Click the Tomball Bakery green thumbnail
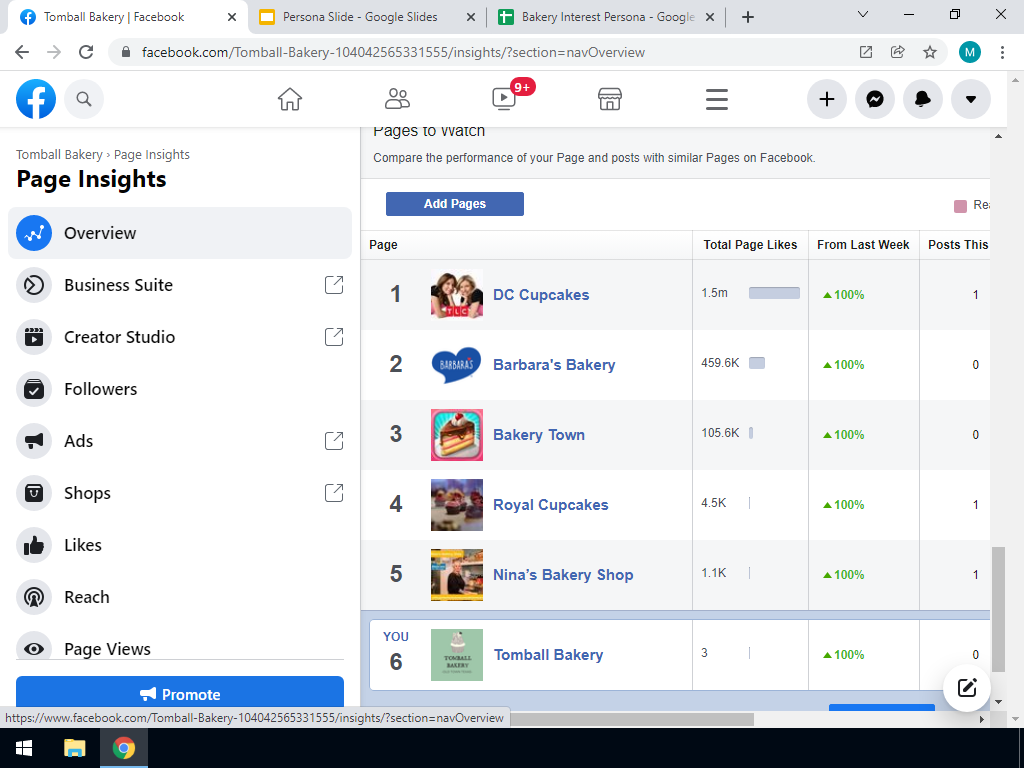Image resolution: width=1024 pixels, height=768 pixels. (457, 654)
